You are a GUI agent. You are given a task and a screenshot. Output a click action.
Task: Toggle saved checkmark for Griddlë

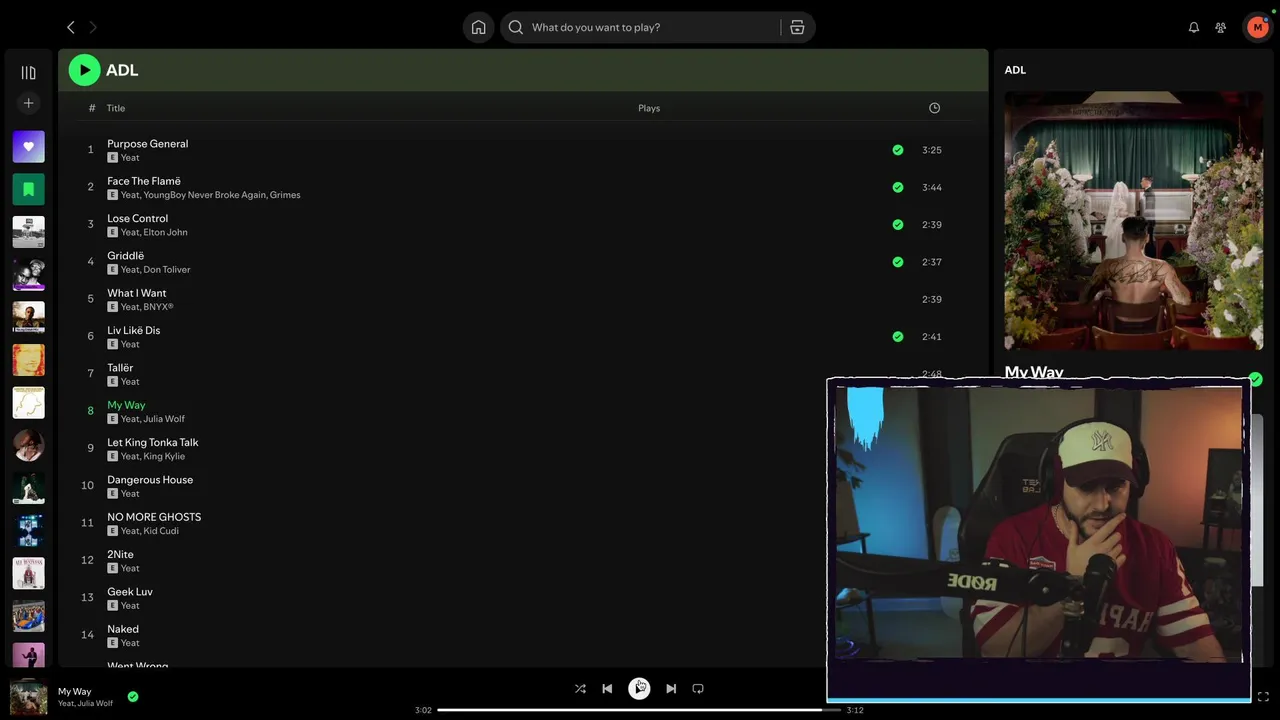(x=898, y=262)
